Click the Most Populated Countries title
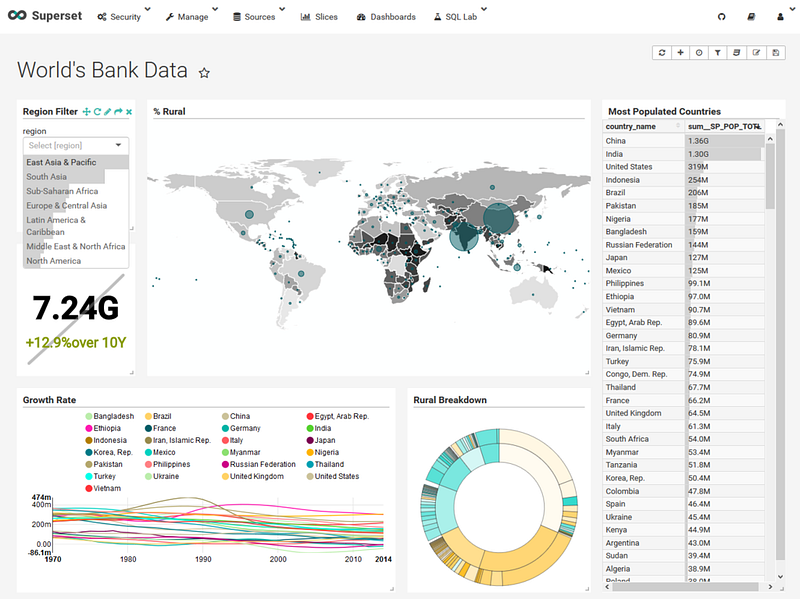800x599 pixels. coord(664,112)
